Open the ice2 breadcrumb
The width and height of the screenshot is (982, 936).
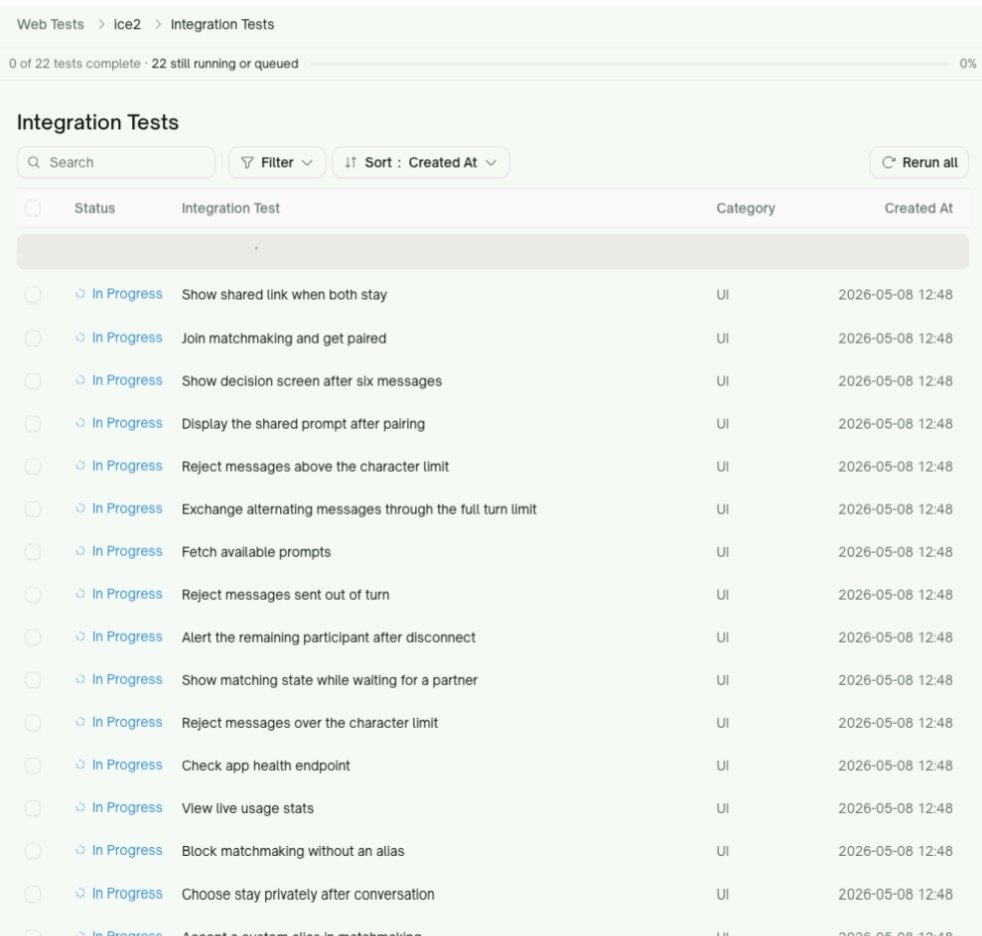(x=127, y=24)
